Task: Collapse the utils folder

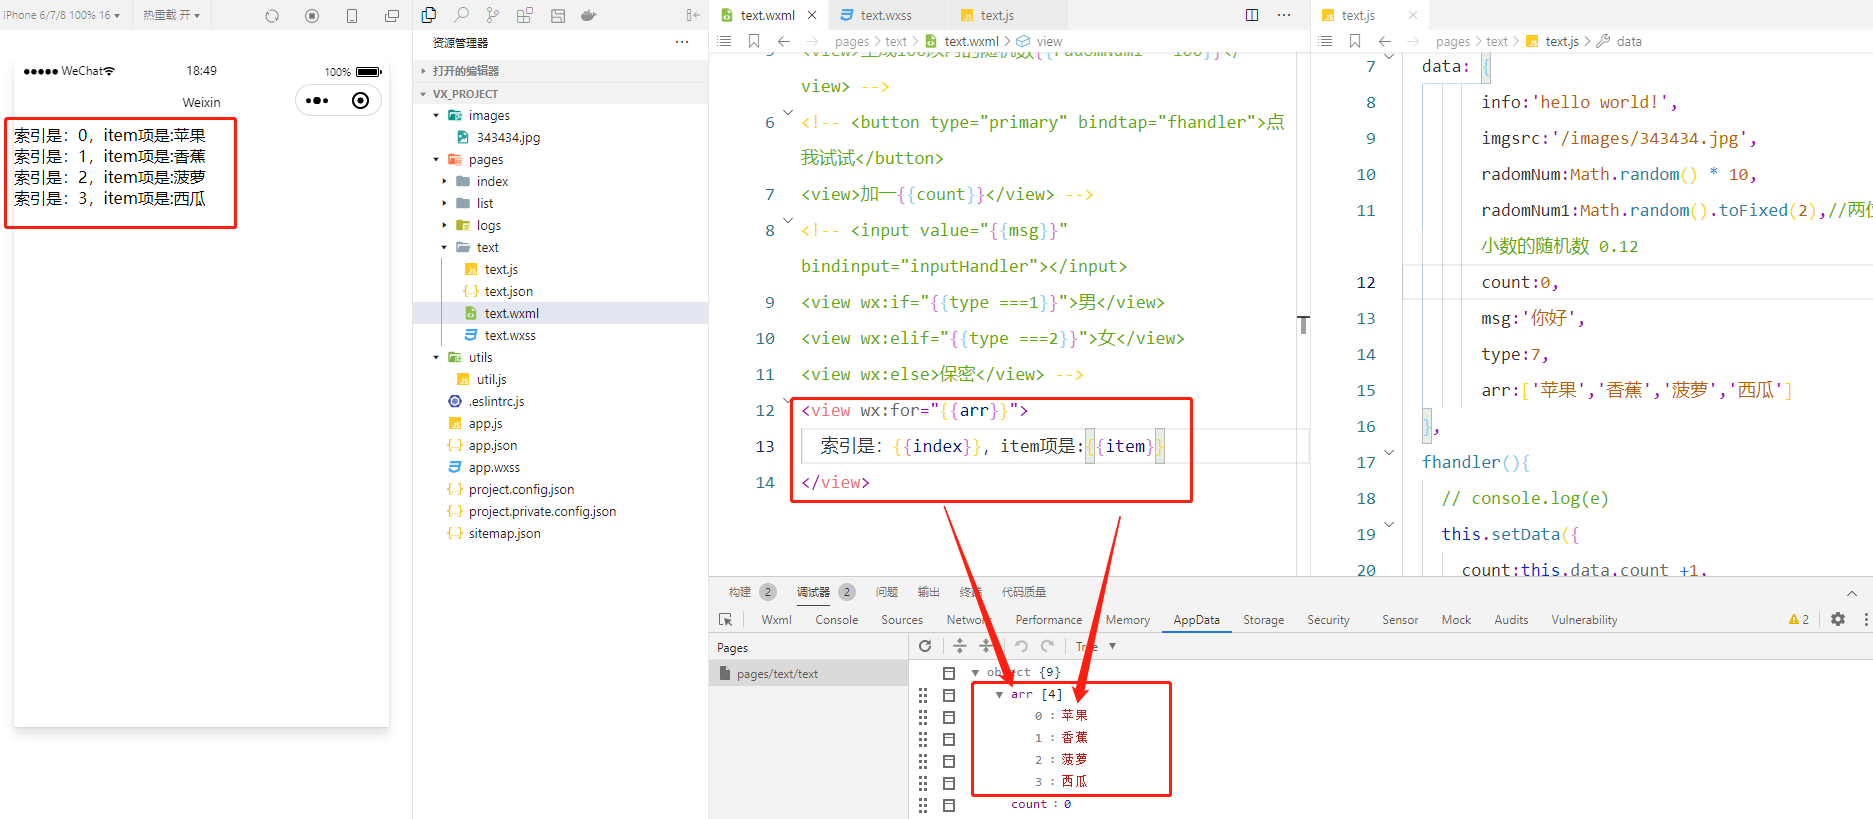Action: pos(436,357)
